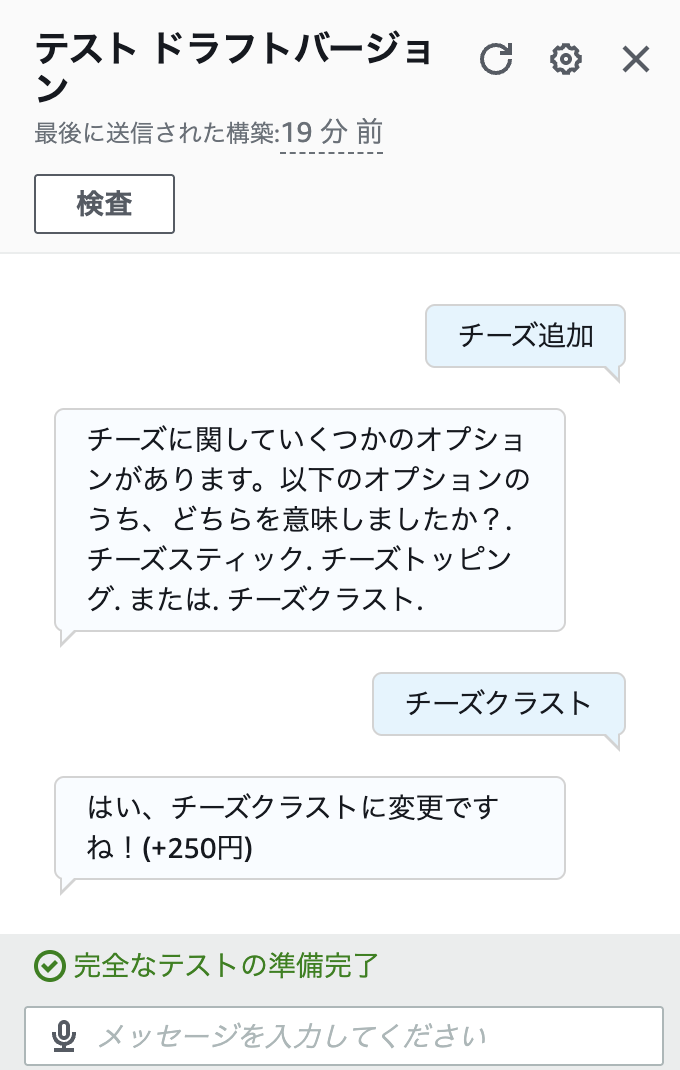Click the チーズ追加 chat bubble
Viewport: 680px width, 1070px height.
525,336
